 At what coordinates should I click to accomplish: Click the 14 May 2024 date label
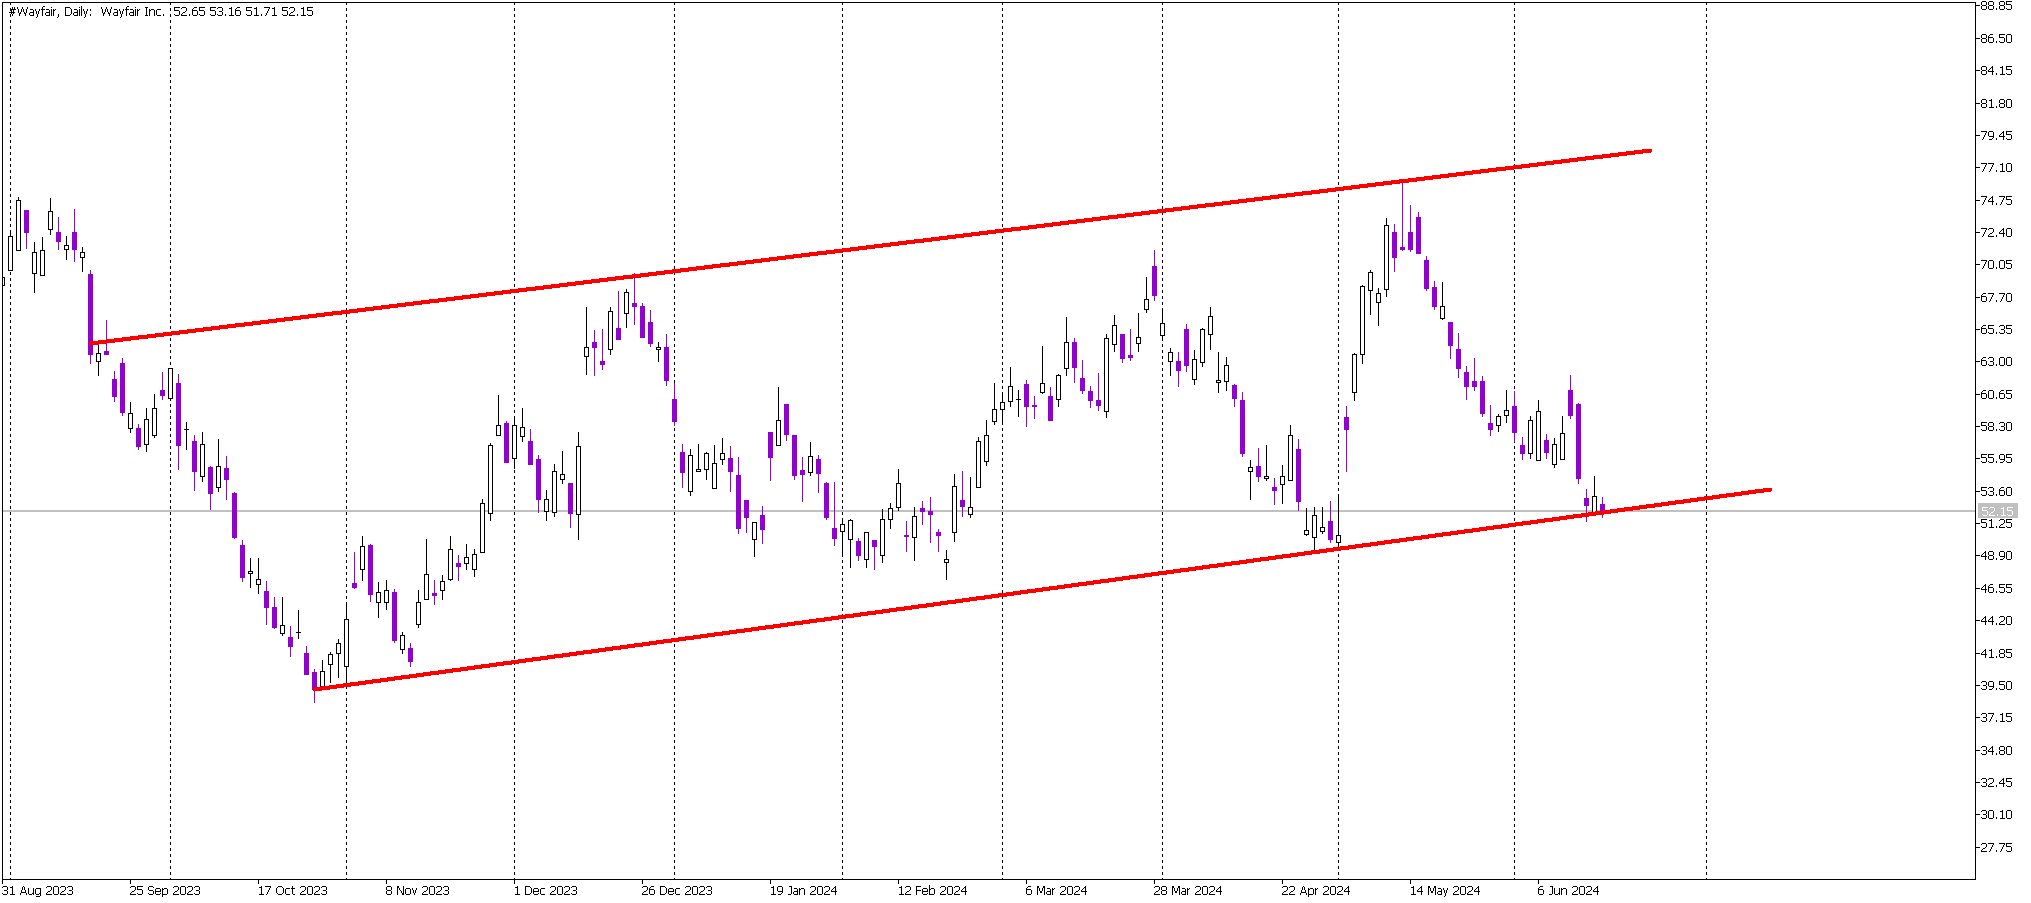pos(1445,890)
